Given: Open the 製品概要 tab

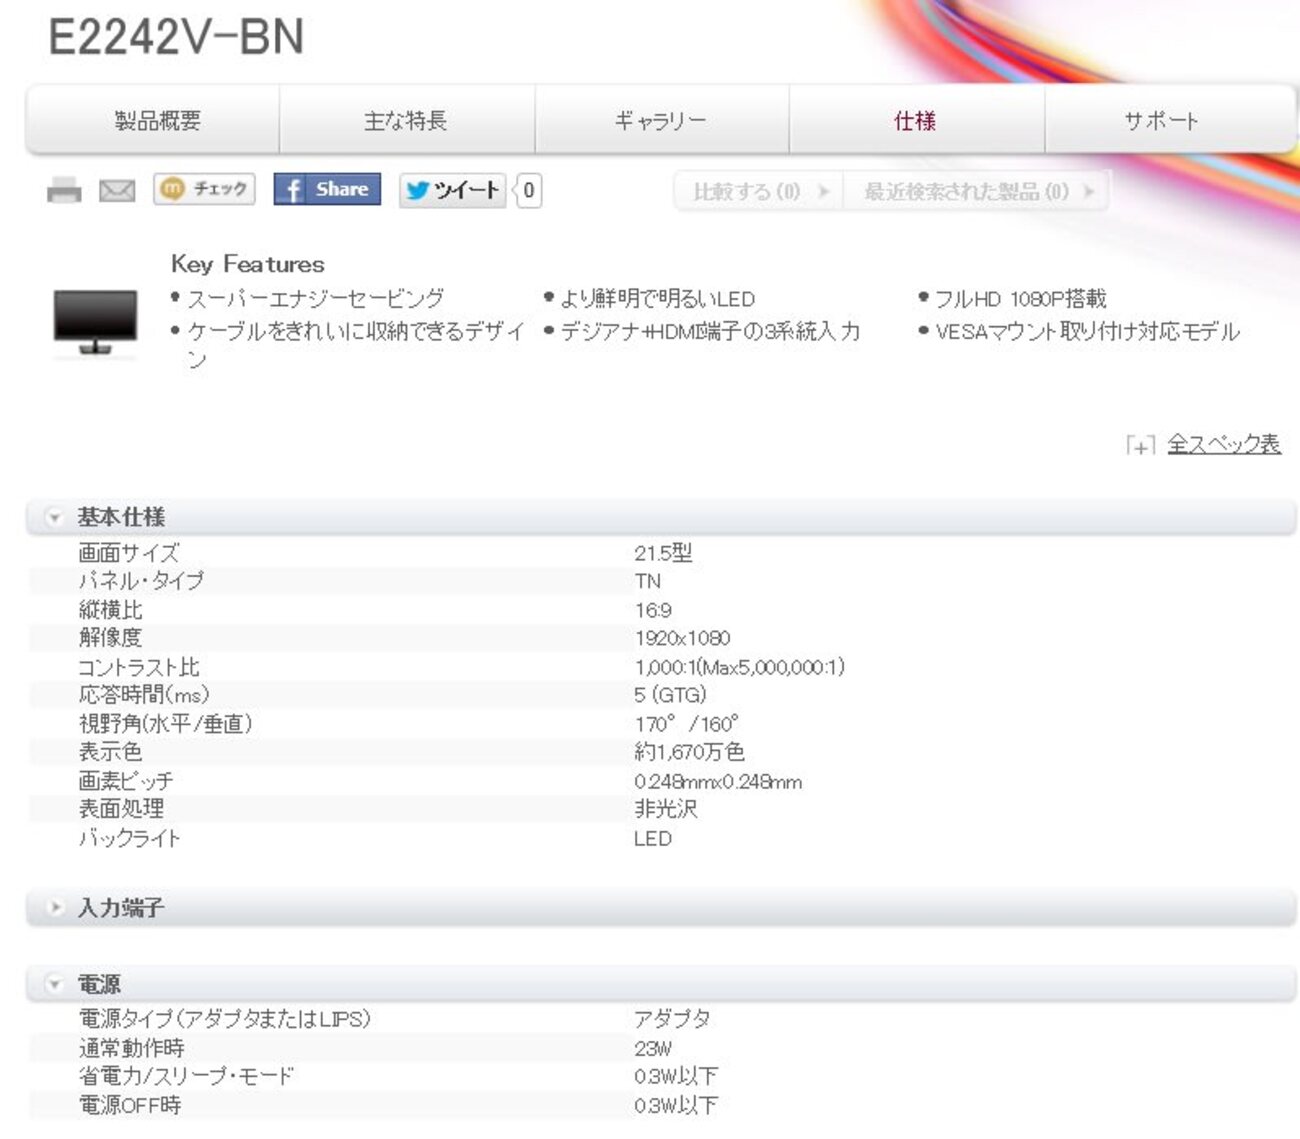Looking at the screenshot, I should pyautogui.click(x=158, y=121).
